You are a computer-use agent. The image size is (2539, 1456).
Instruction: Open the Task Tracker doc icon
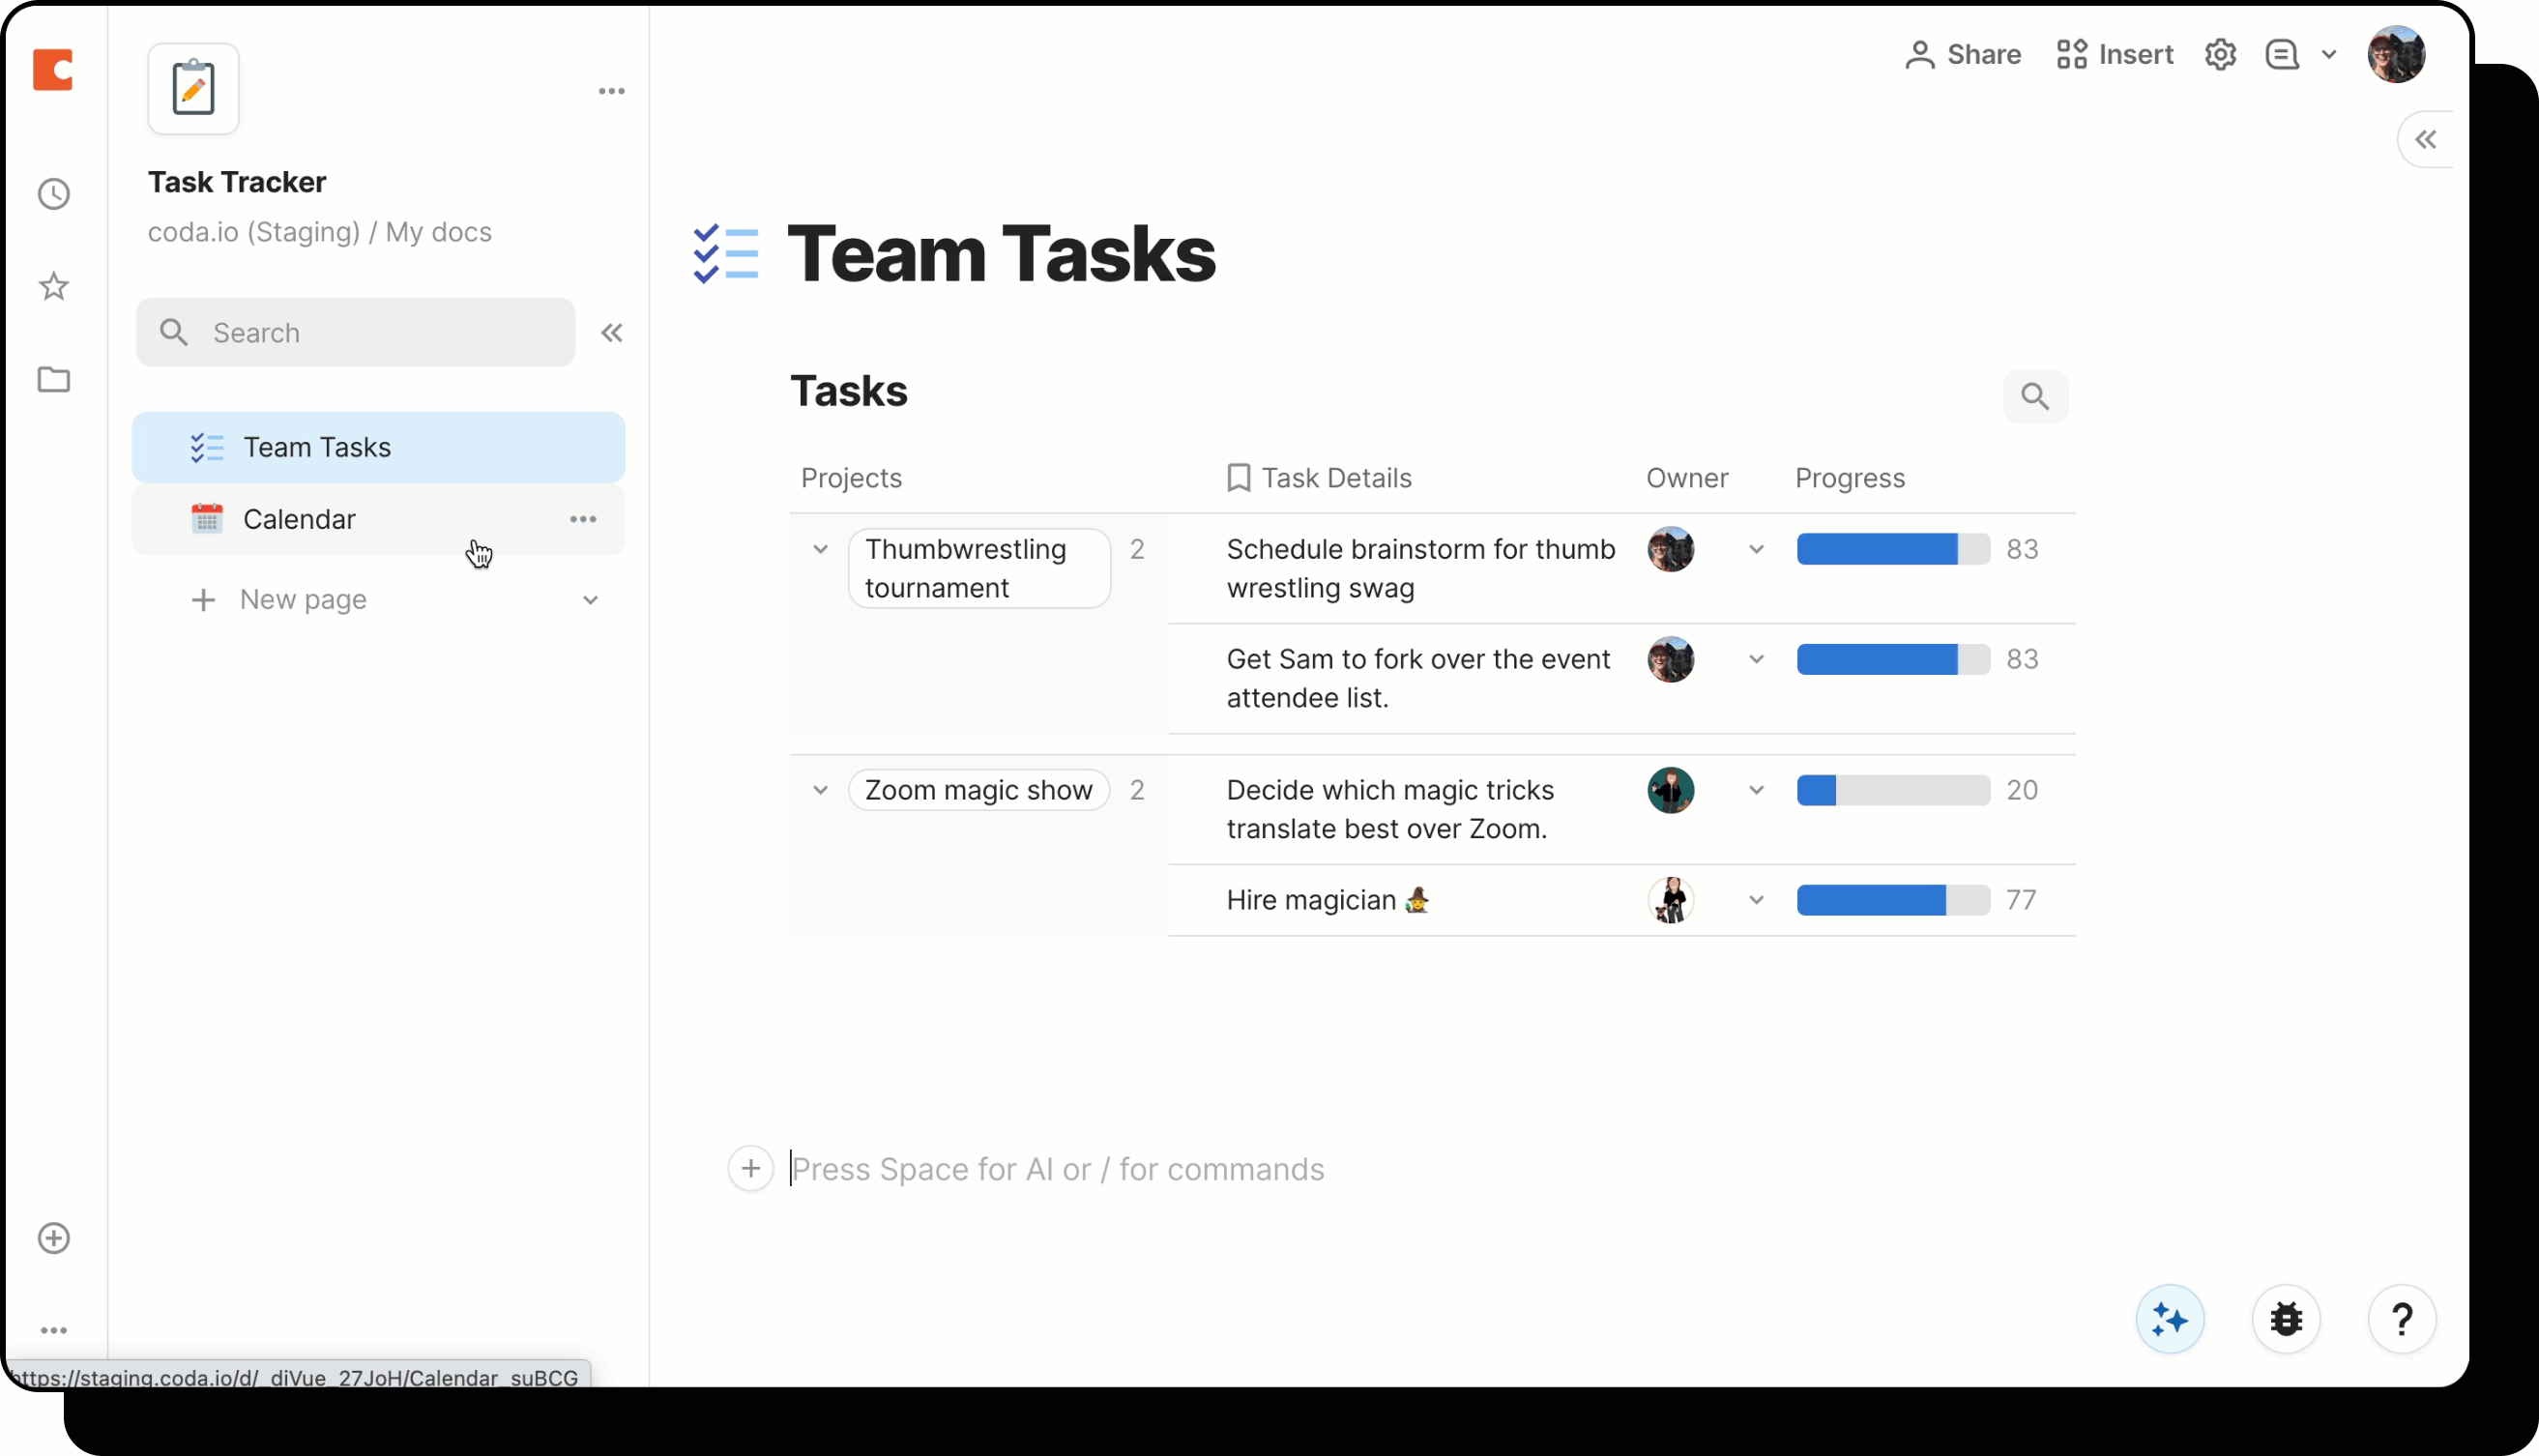[x=193, y=88]
